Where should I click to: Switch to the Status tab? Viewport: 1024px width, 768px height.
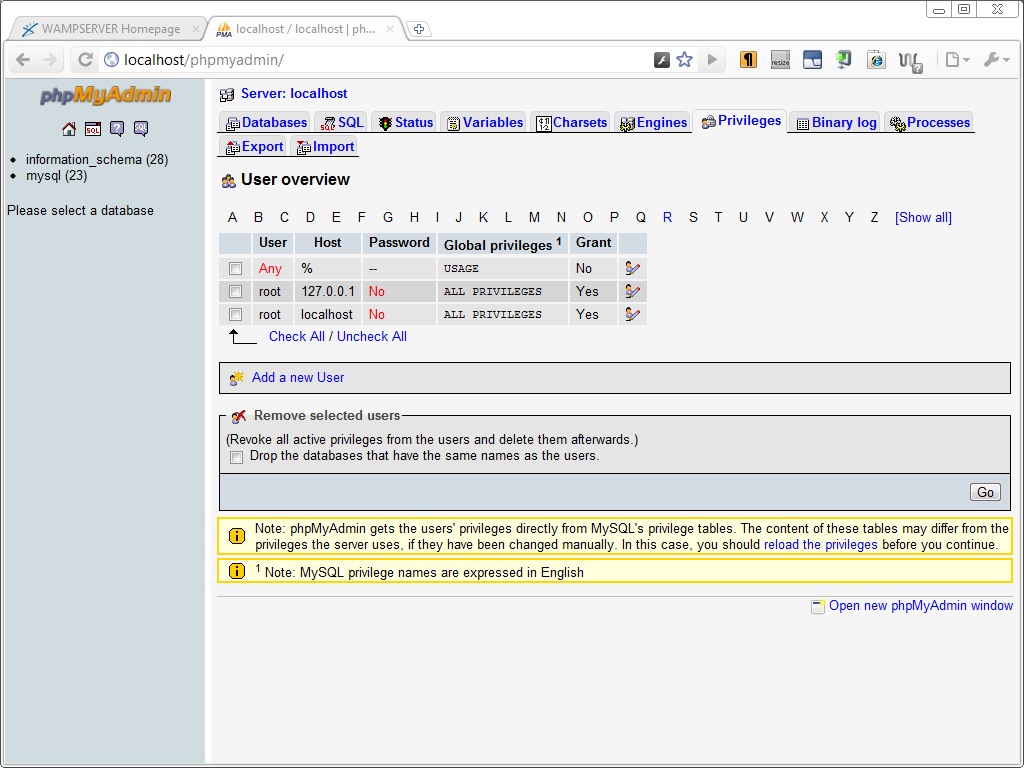pyautogui.click(x=406, y=123)
